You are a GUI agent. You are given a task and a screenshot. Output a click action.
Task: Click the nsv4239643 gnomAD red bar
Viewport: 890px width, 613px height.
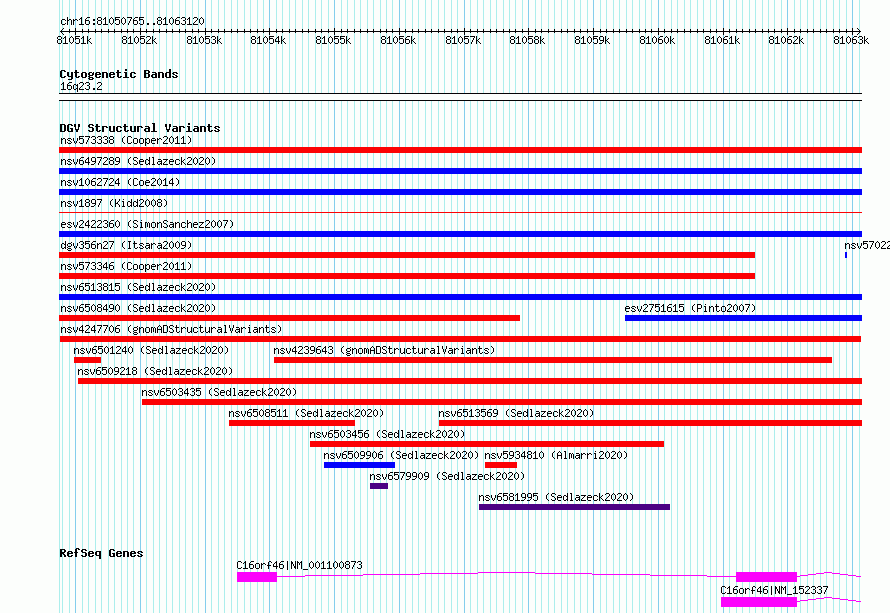click(x=553, y=360)
